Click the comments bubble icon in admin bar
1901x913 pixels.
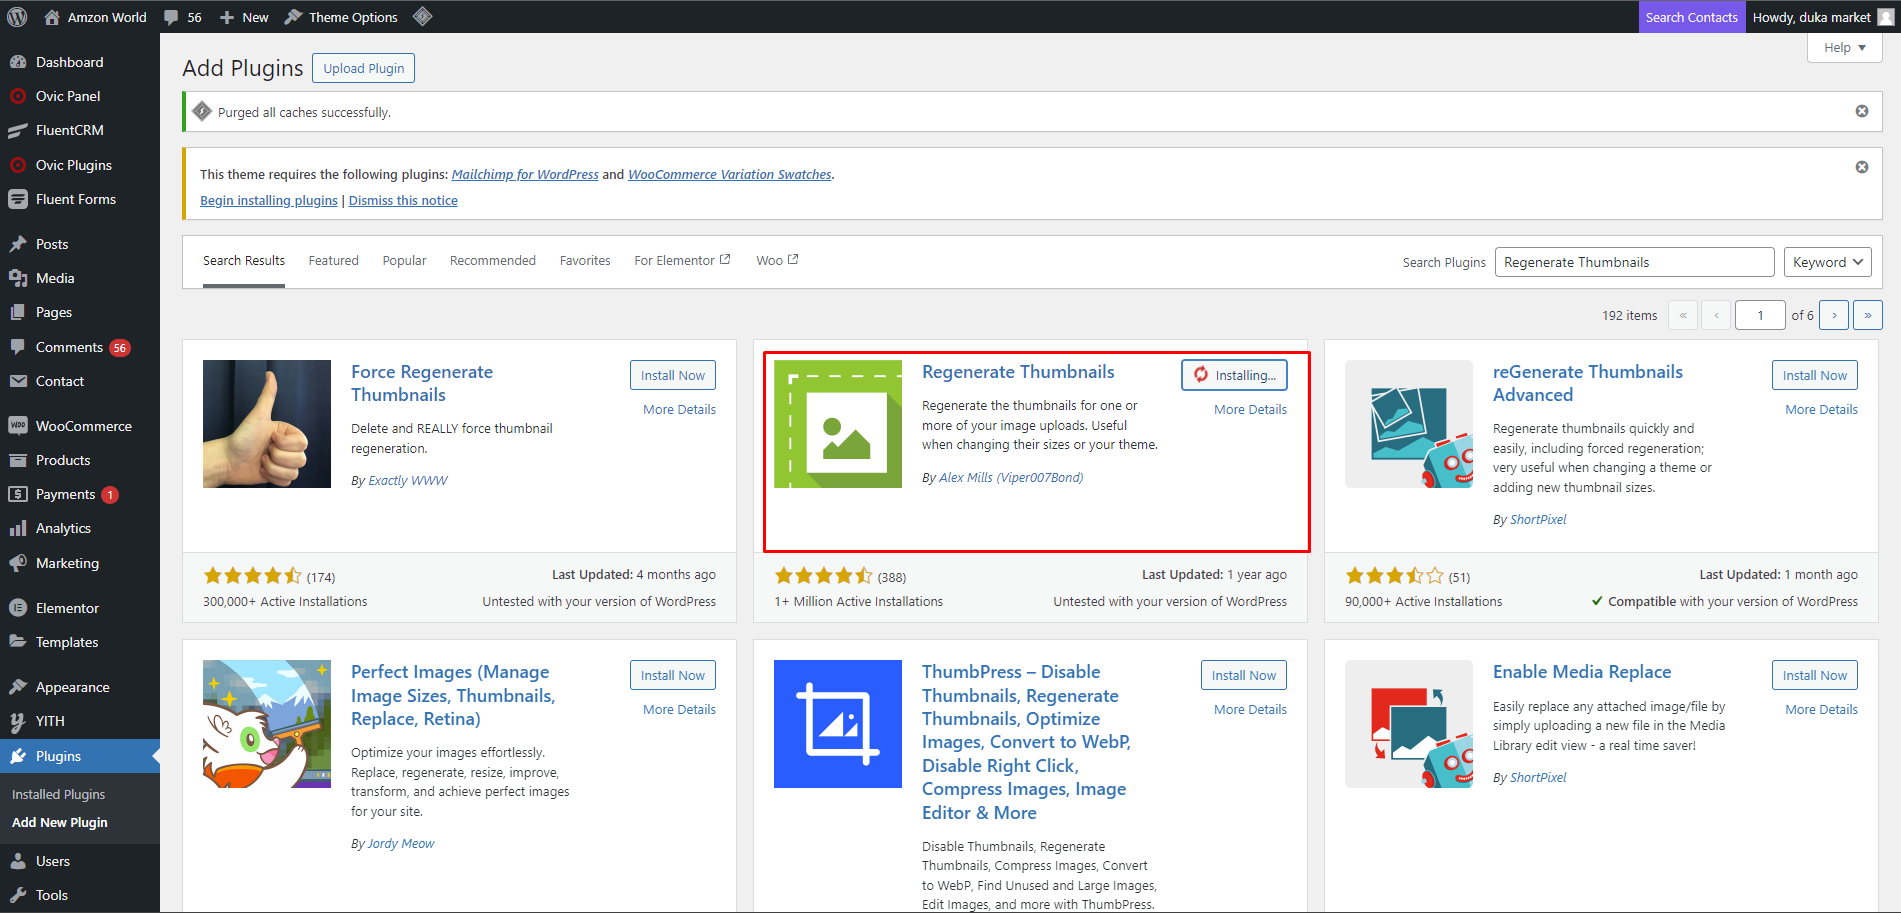click(171, 18)
